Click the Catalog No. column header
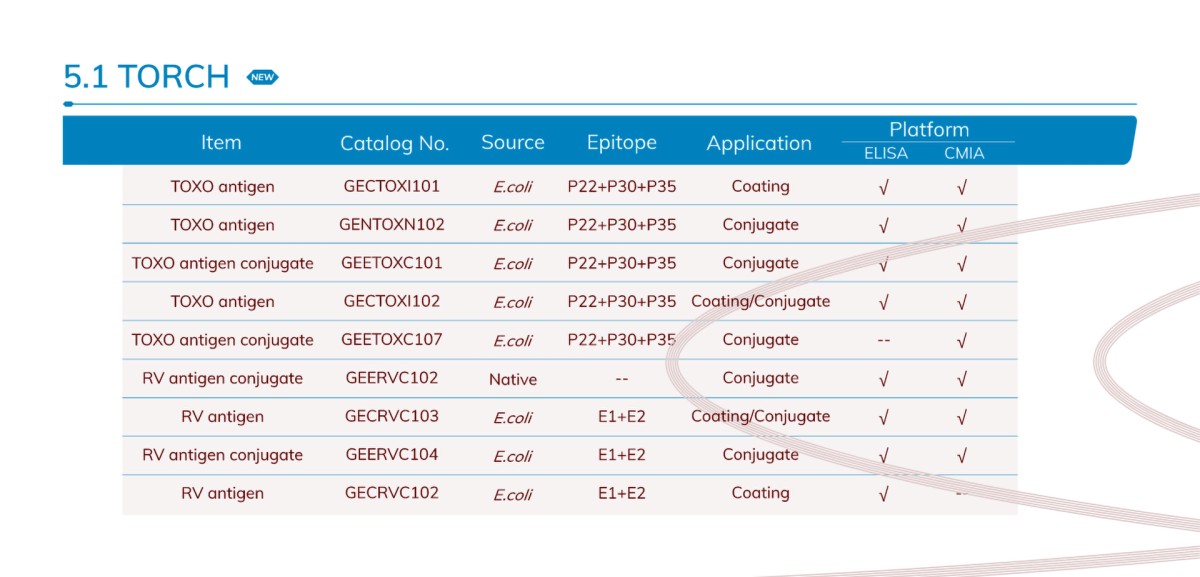The height and width of the screenshot is (577, 1200). (394, 143)
